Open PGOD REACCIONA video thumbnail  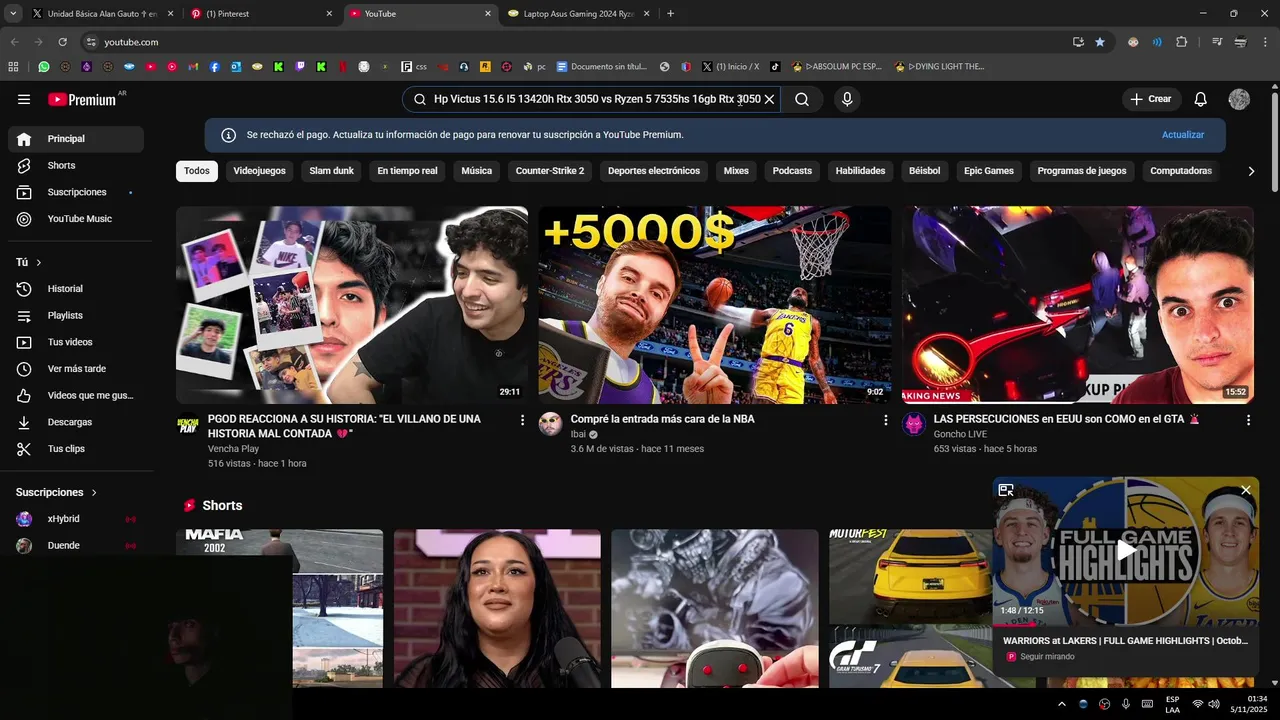click(x=352, y=305)
